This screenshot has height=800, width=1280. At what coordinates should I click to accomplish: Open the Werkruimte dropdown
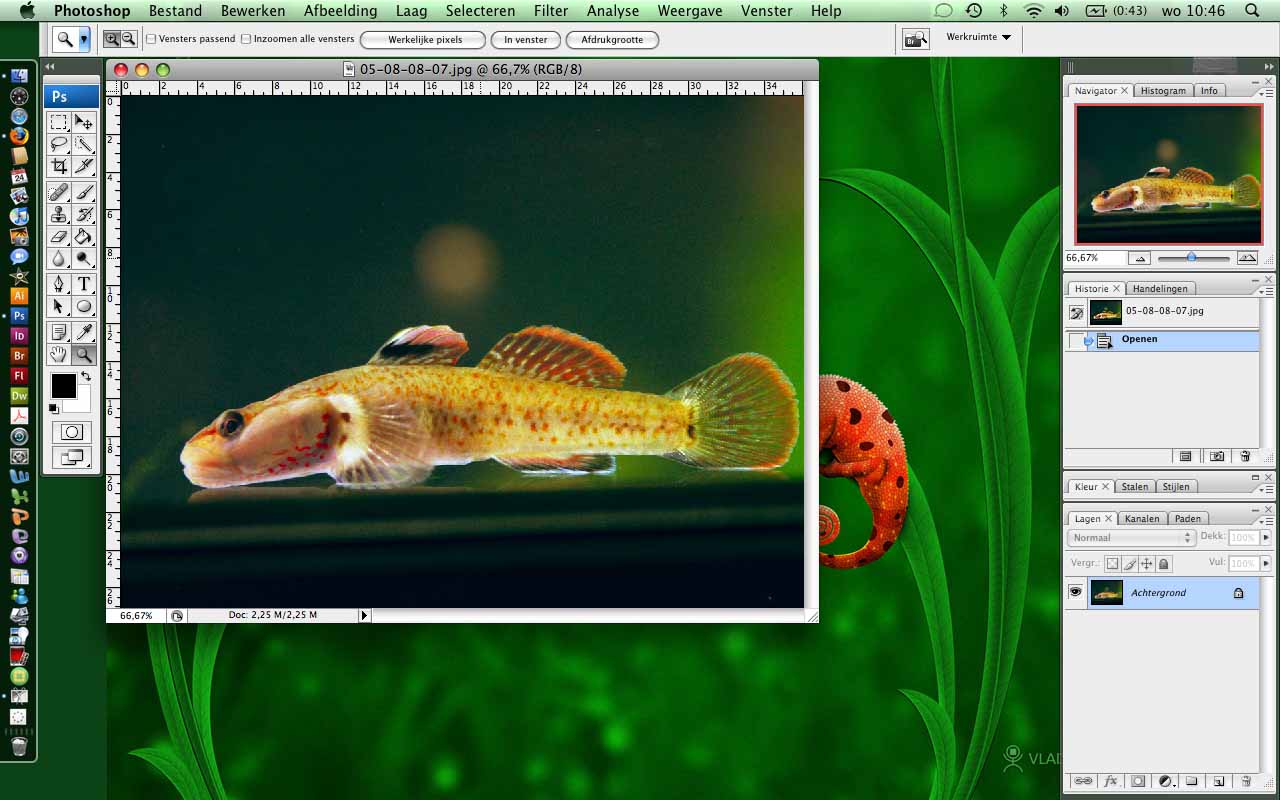(978, 37)
